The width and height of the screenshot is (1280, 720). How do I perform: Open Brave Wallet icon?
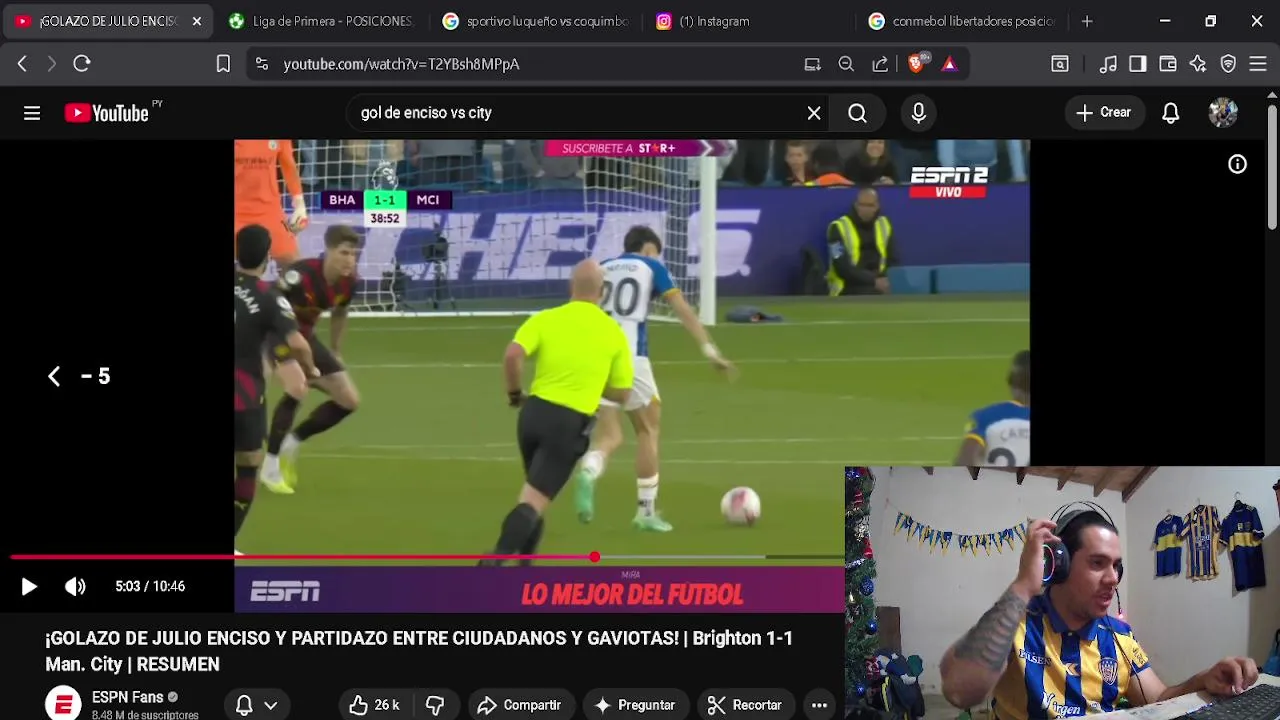pos(1168,64)
